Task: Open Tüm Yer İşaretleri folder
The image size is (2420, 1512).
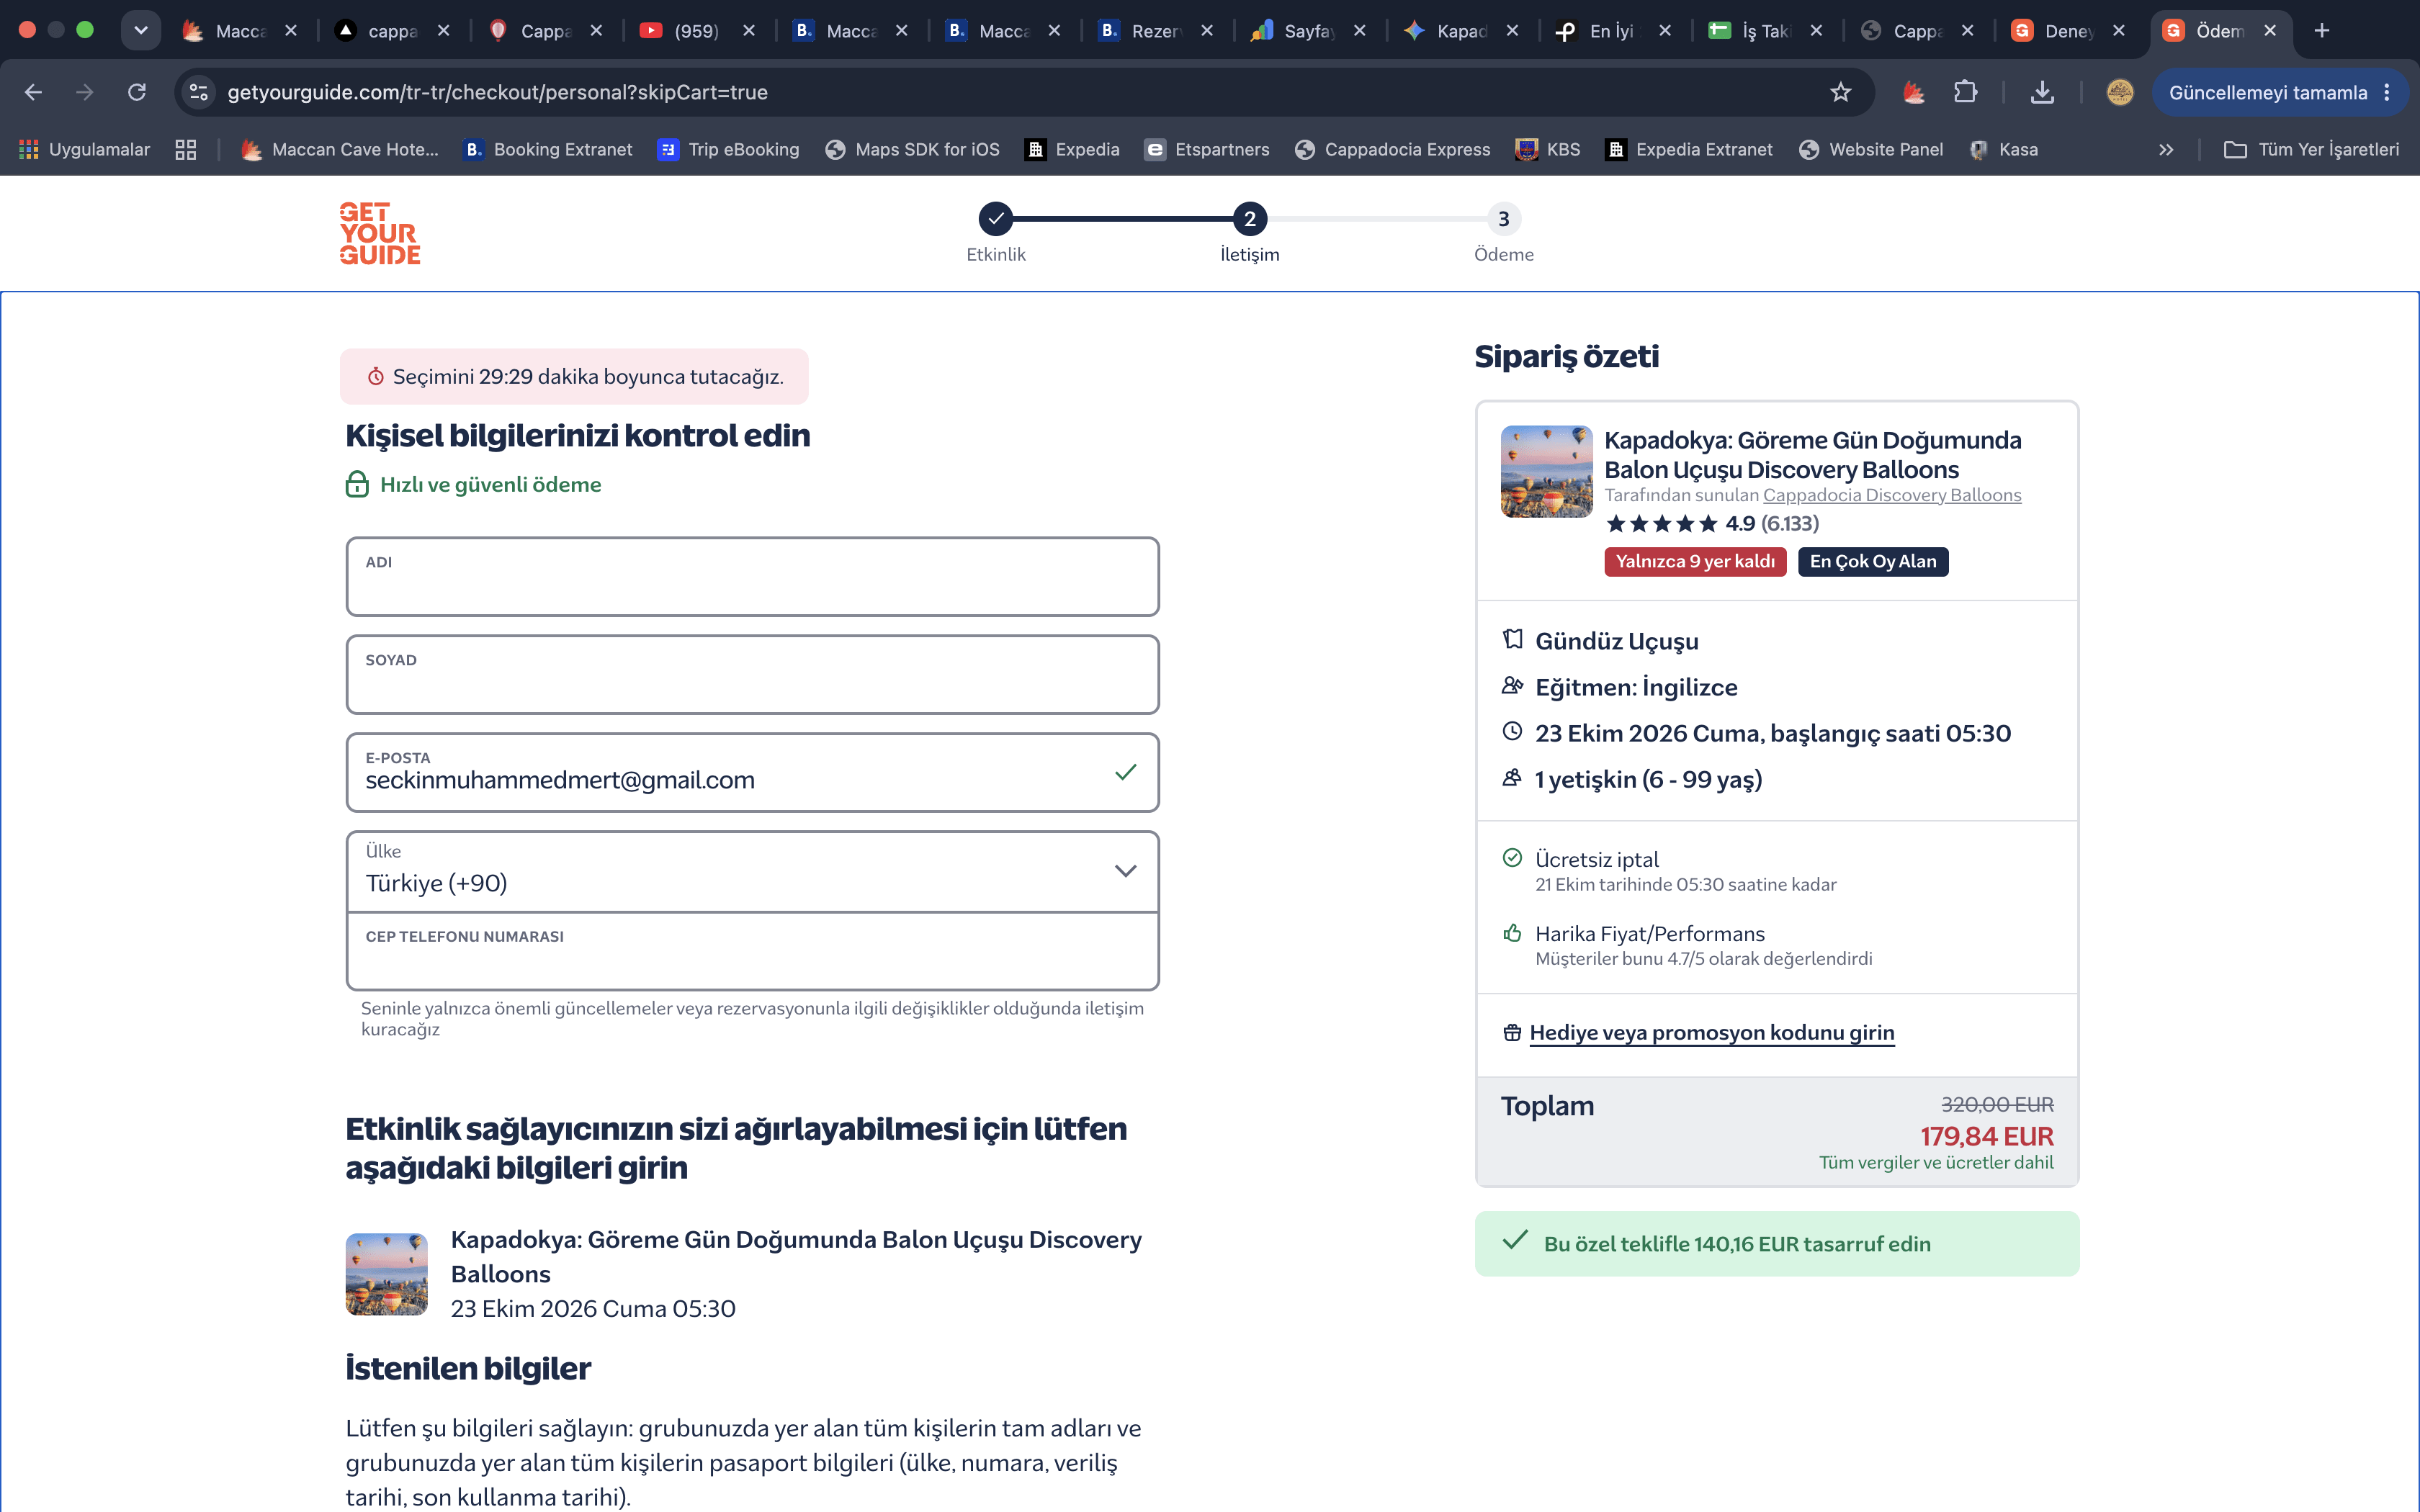Action: [2311, 150]
